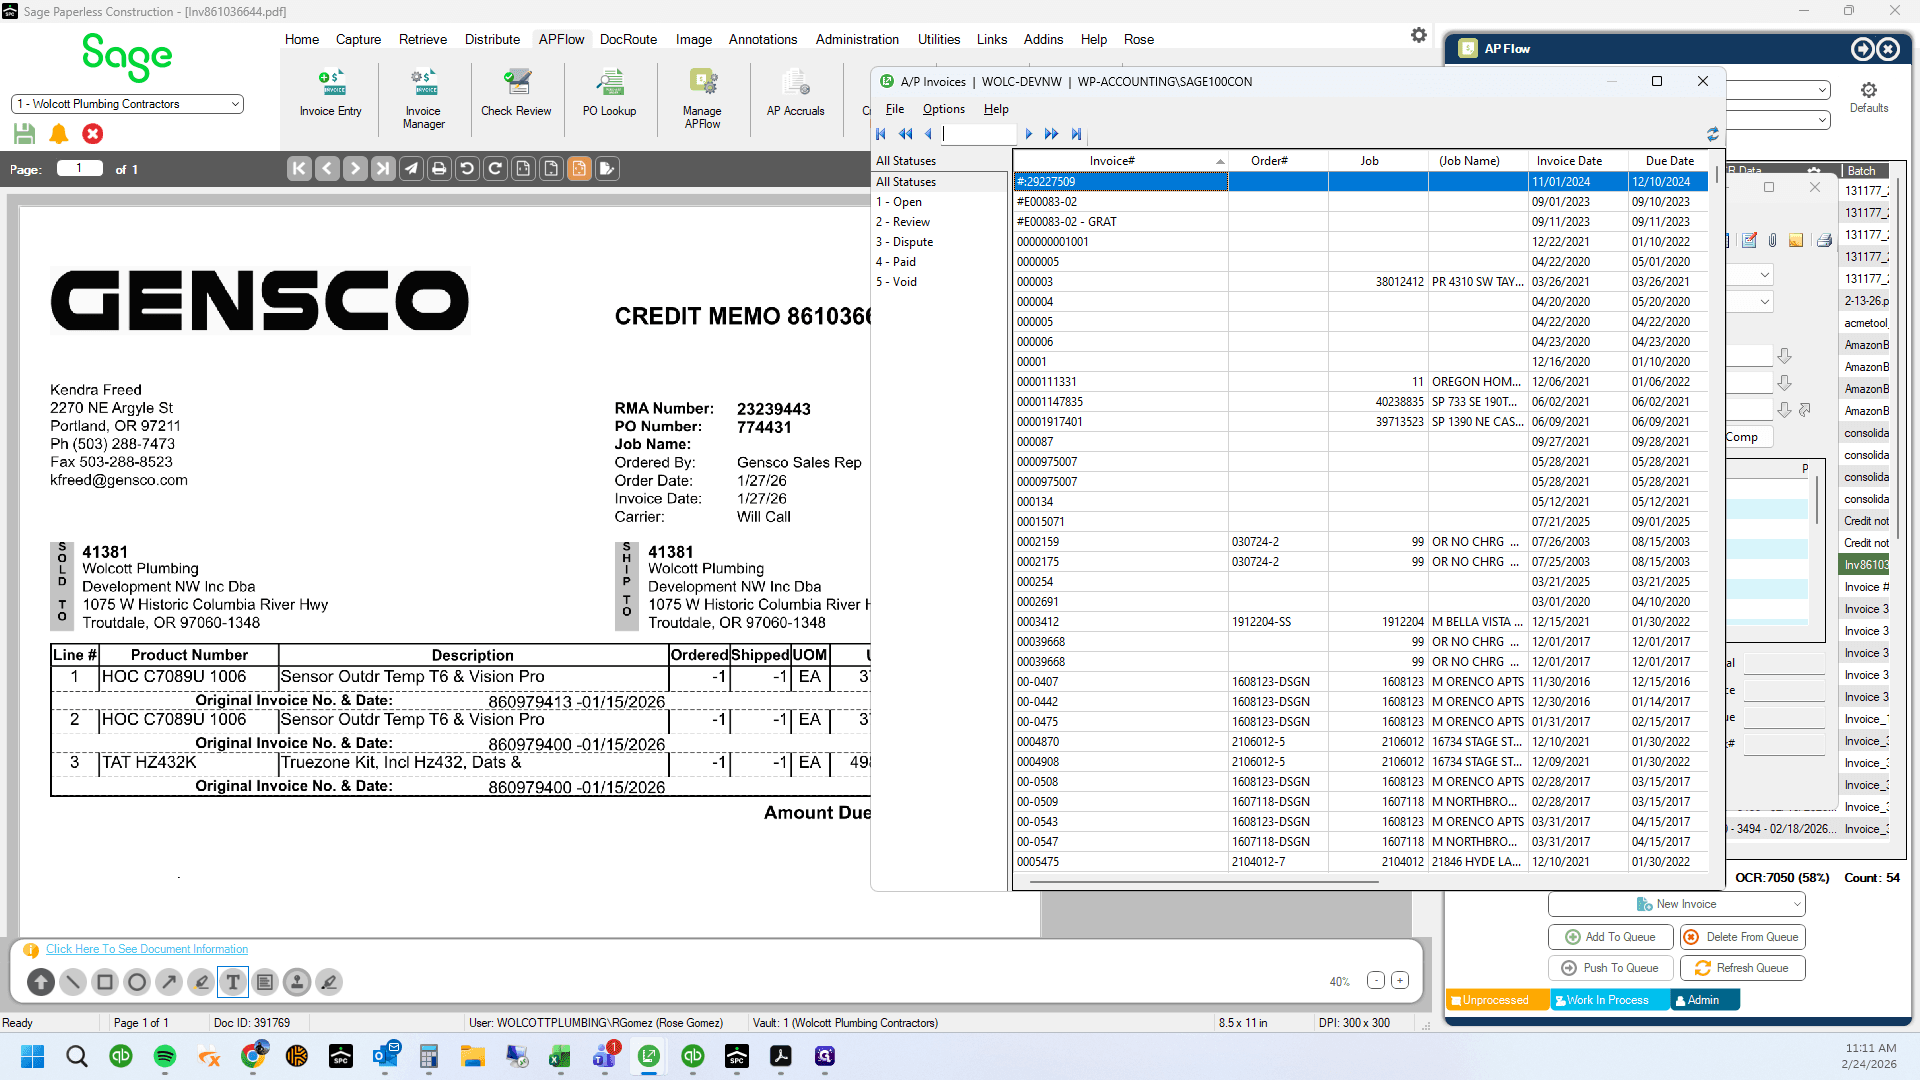
Task: Go to first page of document
Action: click(x=299, y=169)
